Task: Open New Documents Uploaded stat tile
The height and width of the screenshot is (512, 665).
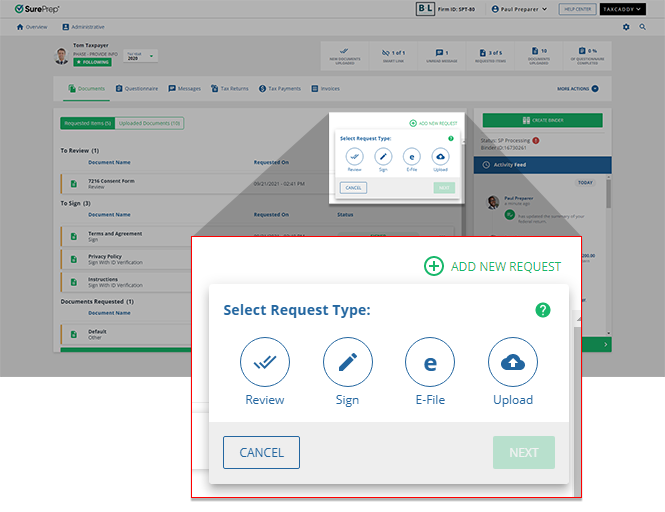Action: 345,56
